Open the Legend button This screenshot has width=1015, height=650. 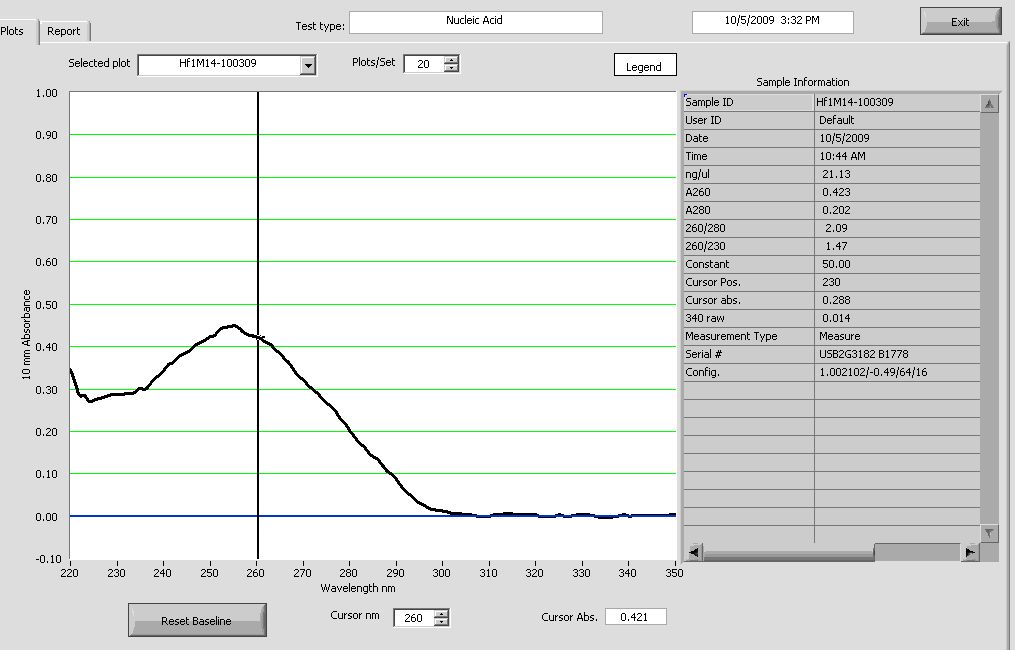645,65
